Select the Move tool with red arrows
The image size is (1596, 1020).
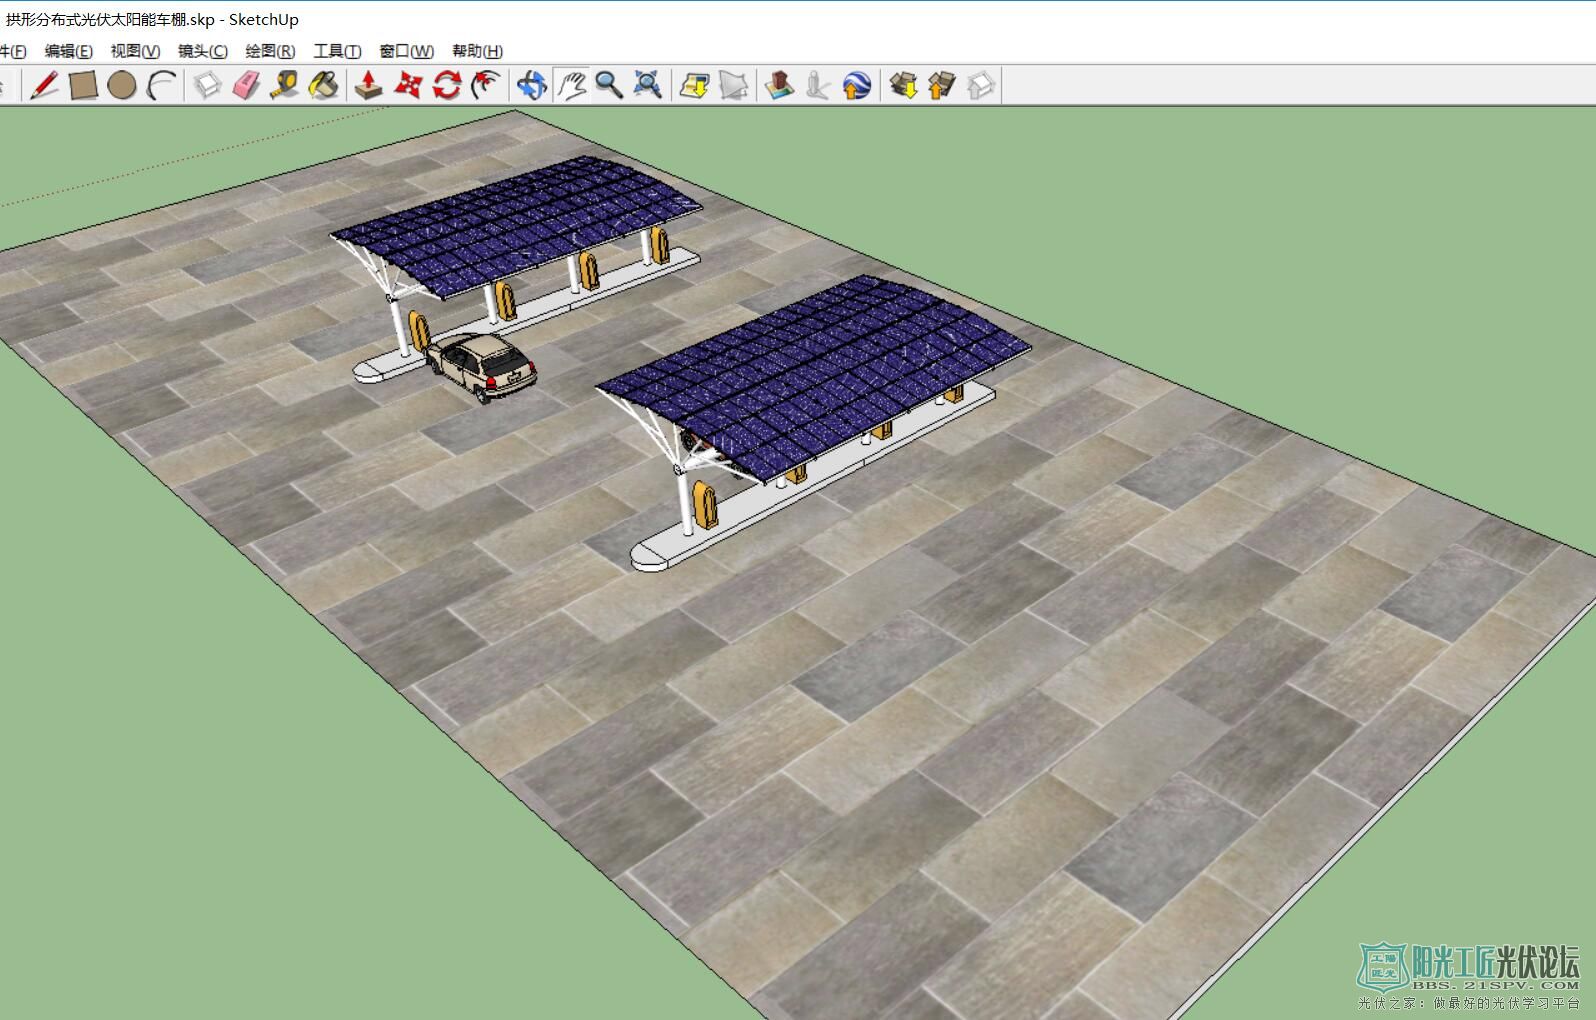[407, 85]
